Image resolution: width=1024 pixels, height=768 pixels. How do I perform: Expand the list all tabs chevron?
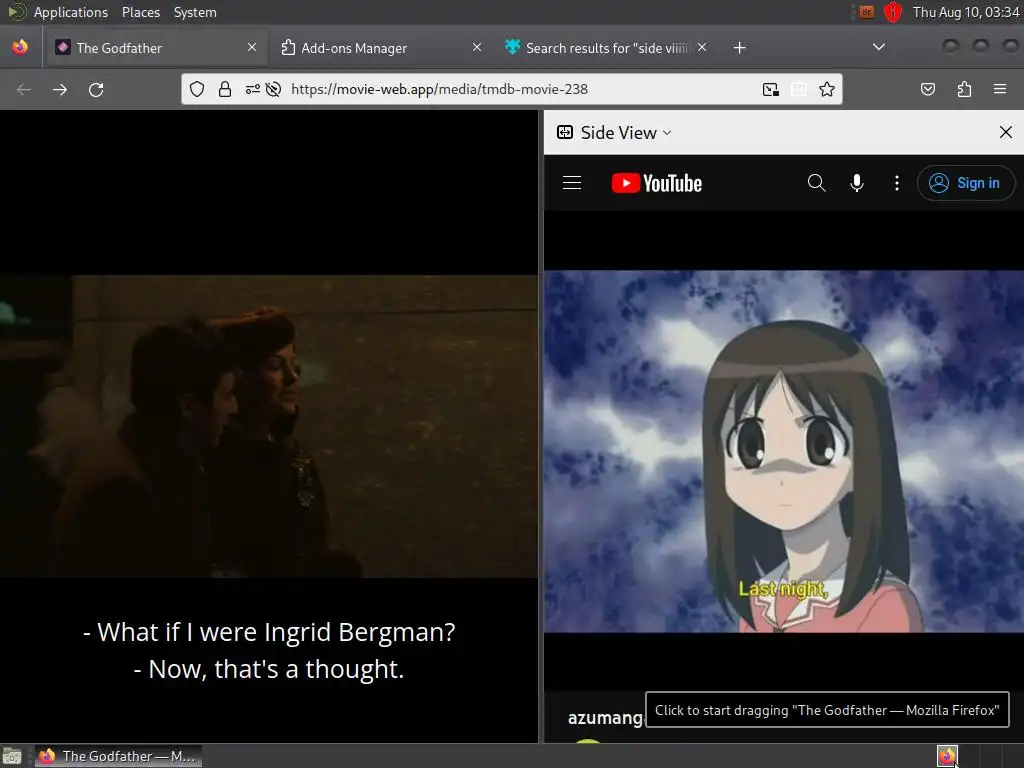pos(879,47)
